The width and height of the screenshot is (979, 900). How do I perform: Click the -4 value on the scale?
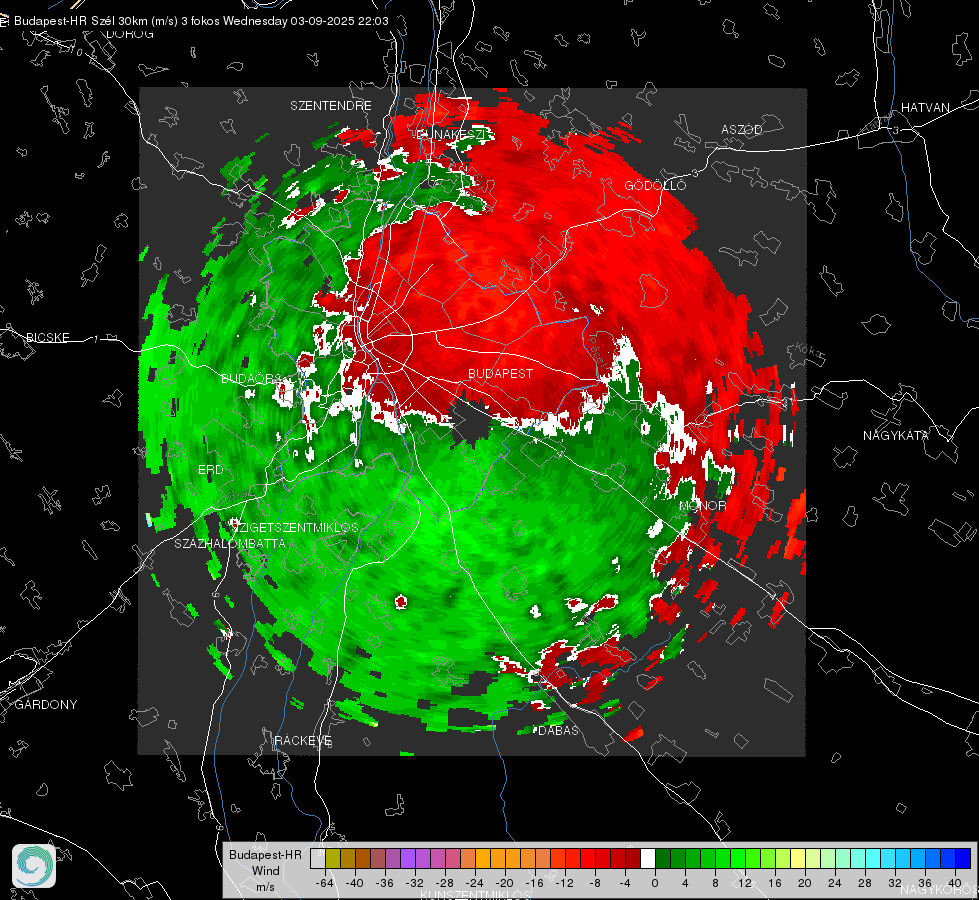point(625,883)
